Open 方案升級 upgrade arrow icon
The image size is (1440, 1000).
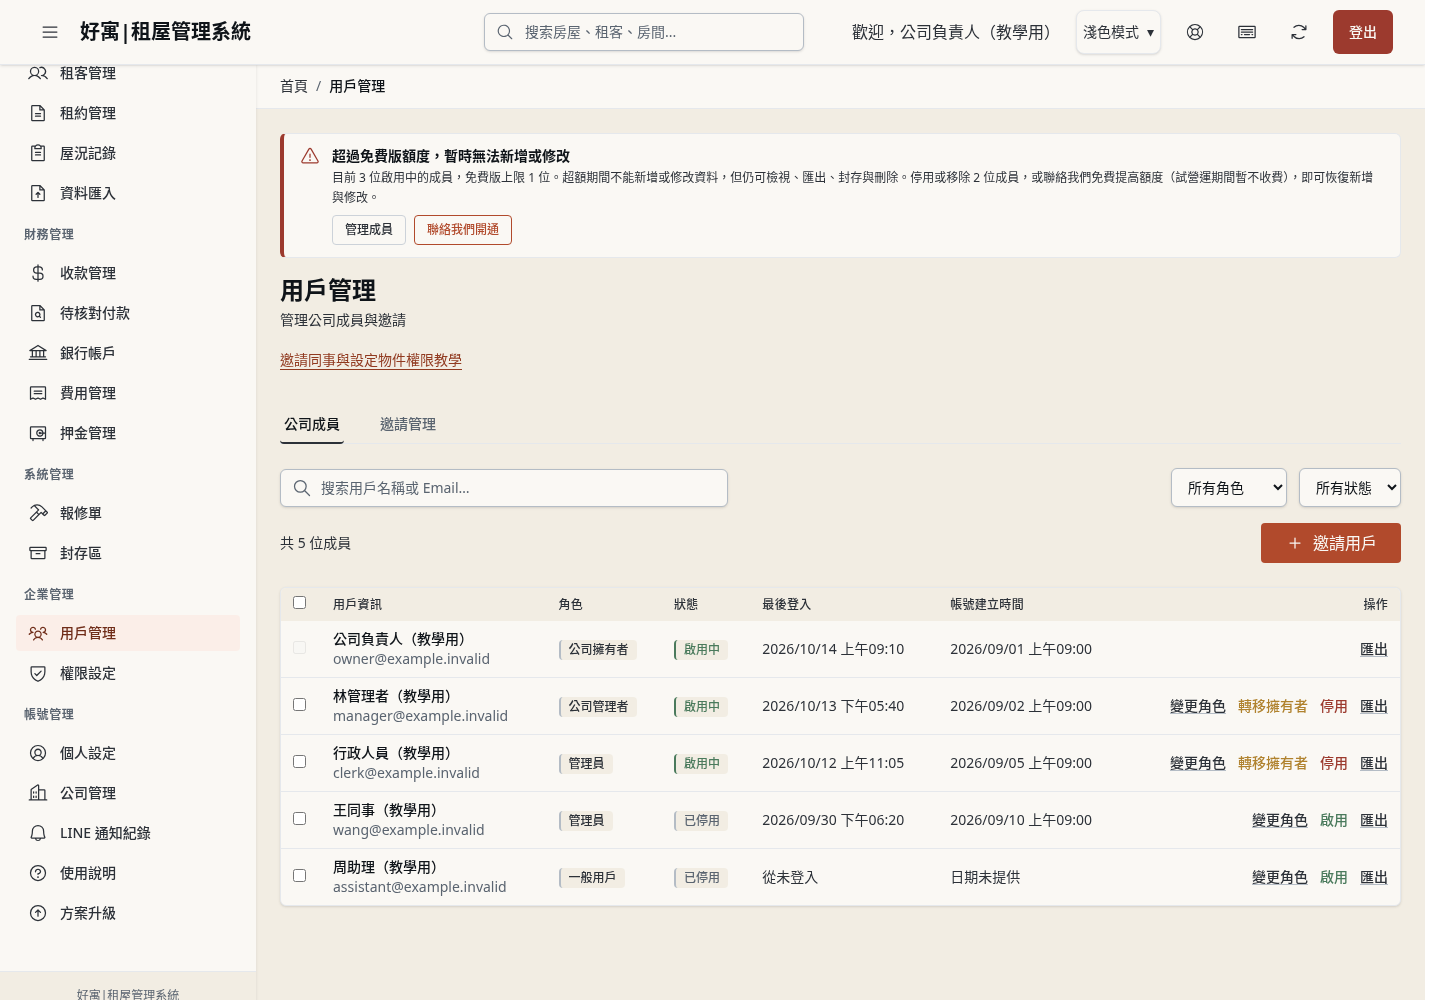(x=38, y=913)
